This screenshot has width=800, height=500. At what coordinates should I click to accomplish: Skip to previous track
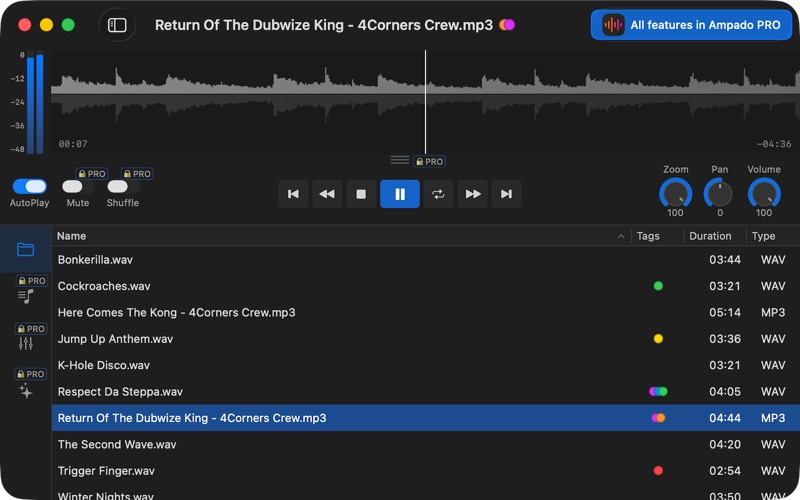[293, 194]
